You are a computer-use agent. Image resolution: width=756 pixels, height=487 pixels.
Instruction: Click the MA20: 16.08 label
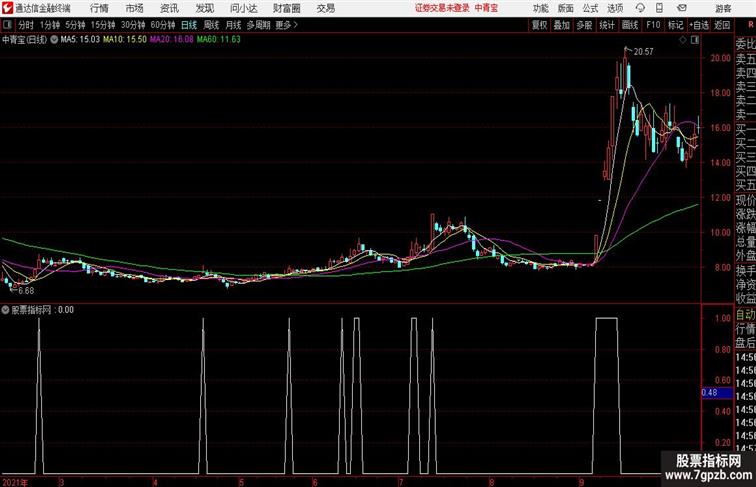tap(172, 40)
